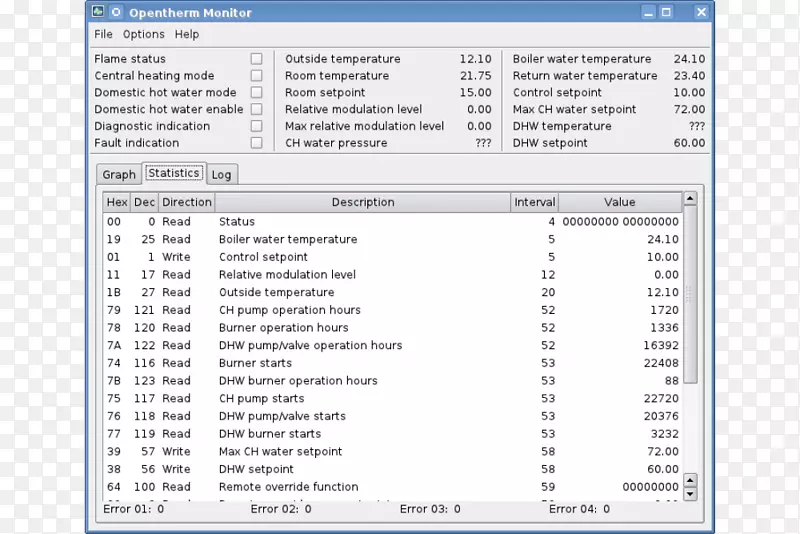
Task: Switch to the Log tab
Action: point(222,174)
